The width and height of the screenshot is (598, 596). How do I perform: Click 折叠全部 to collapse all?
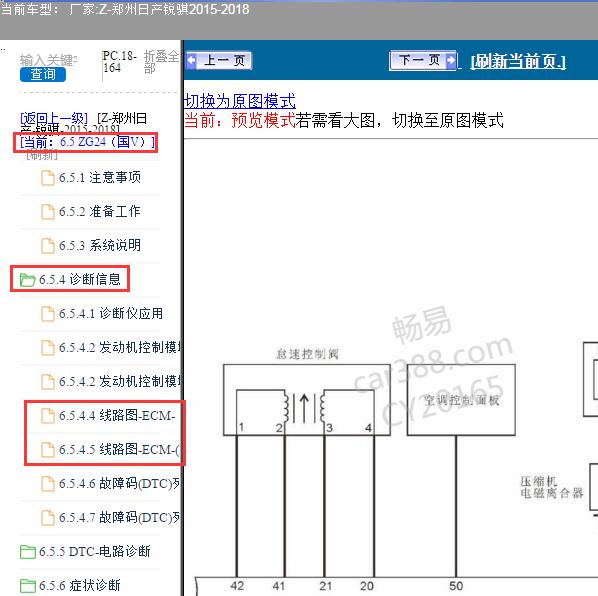click(161, 62)
